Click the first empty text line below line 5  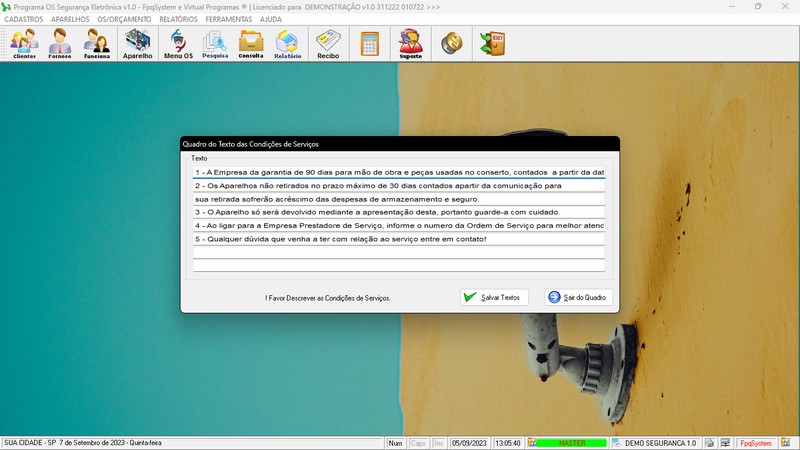coord(399,252)
